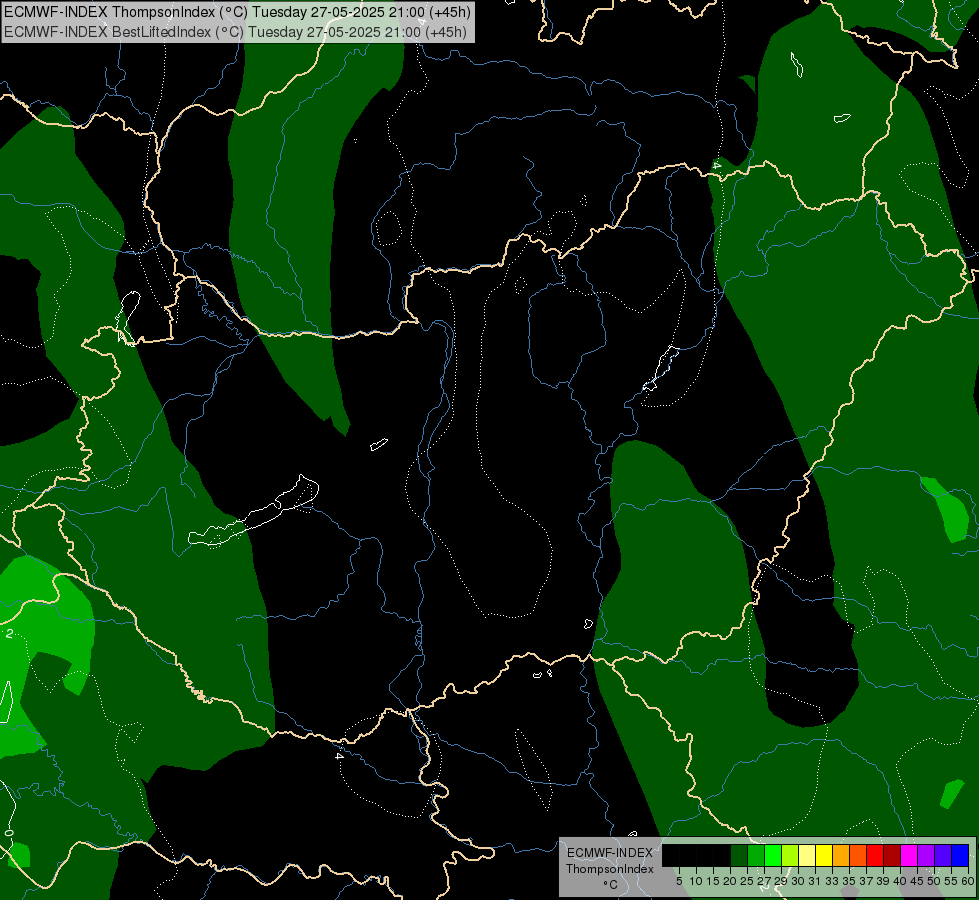Click the Lake Balaton outline on the map

coord(253,512)
